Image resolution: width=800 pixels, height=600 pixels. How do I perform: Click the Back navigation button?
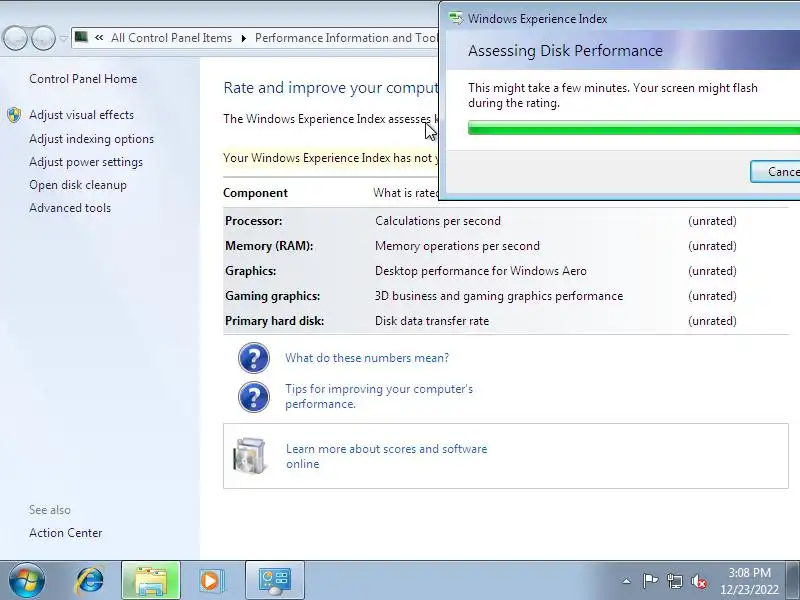click(x=15, y=38)
